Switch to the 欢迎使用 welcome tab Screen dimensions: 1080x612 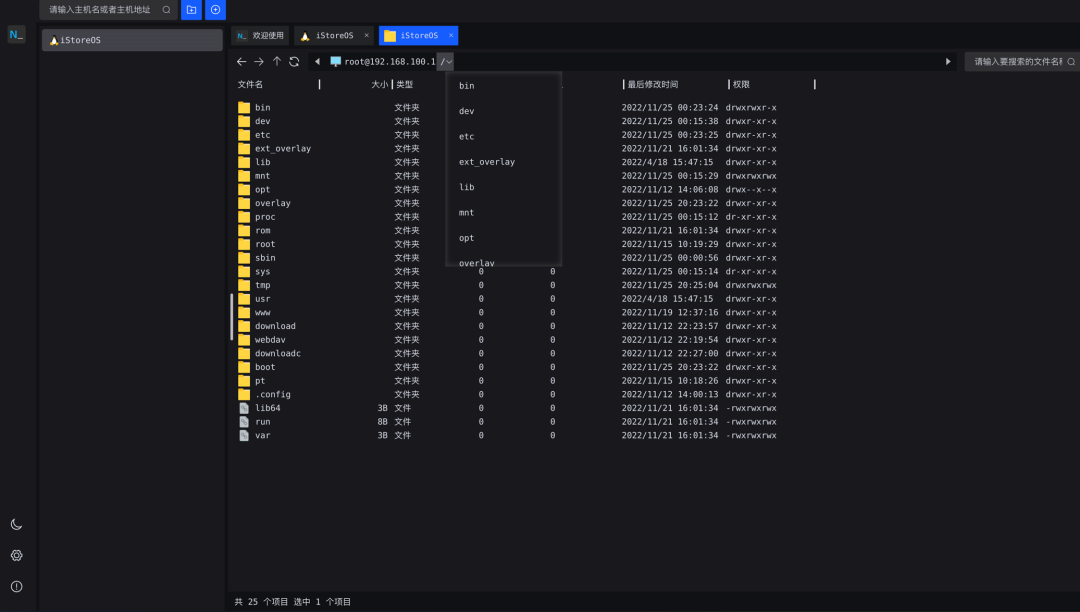260,35
